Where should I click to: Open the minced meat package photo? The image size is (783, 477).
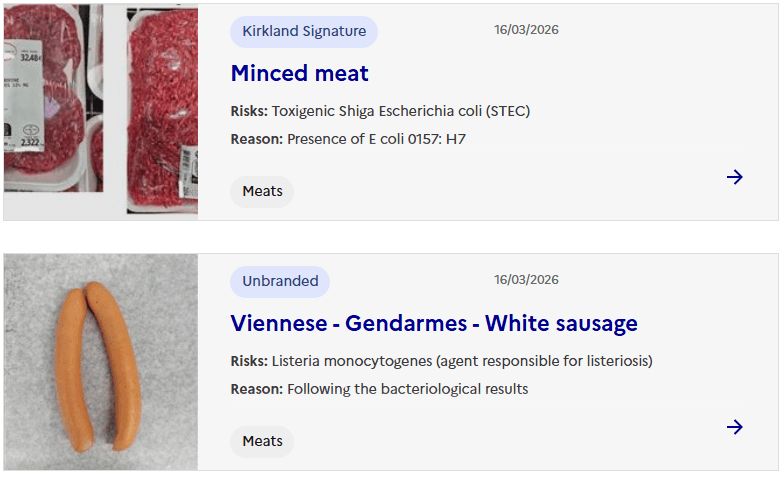[100, 111]
